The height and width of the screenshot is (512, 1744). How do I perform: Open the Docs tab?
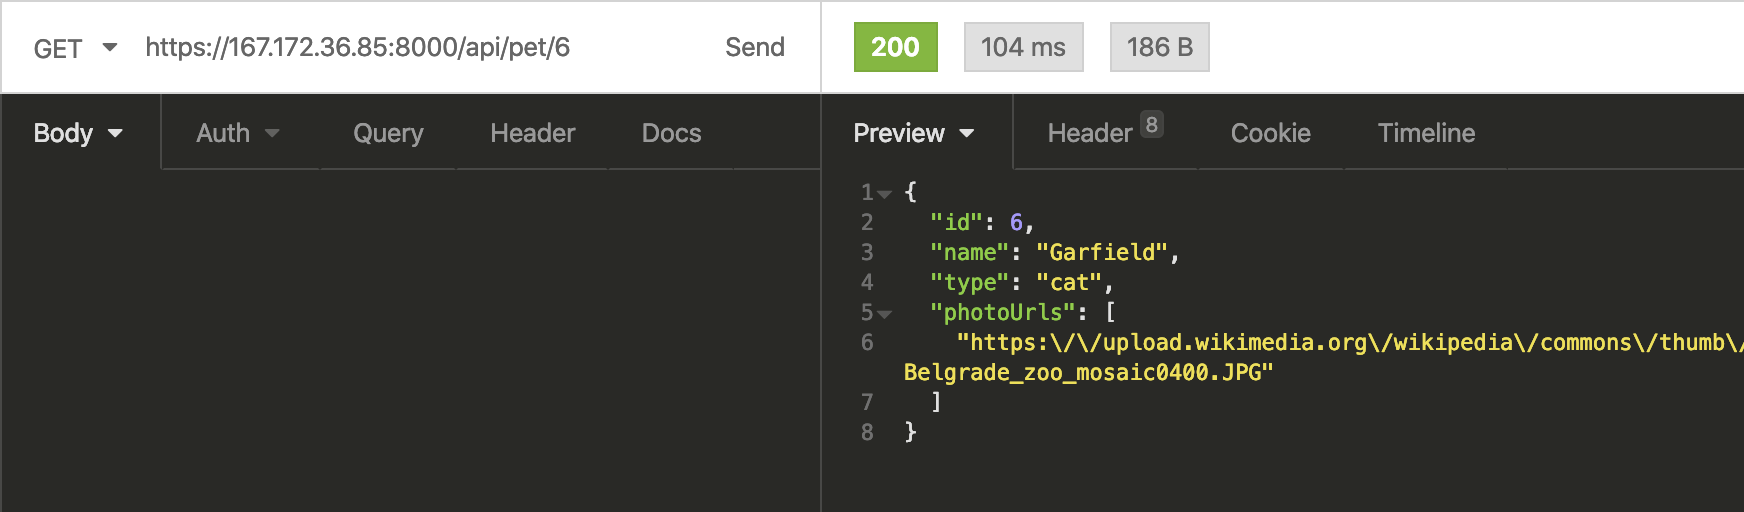[671, 133]
